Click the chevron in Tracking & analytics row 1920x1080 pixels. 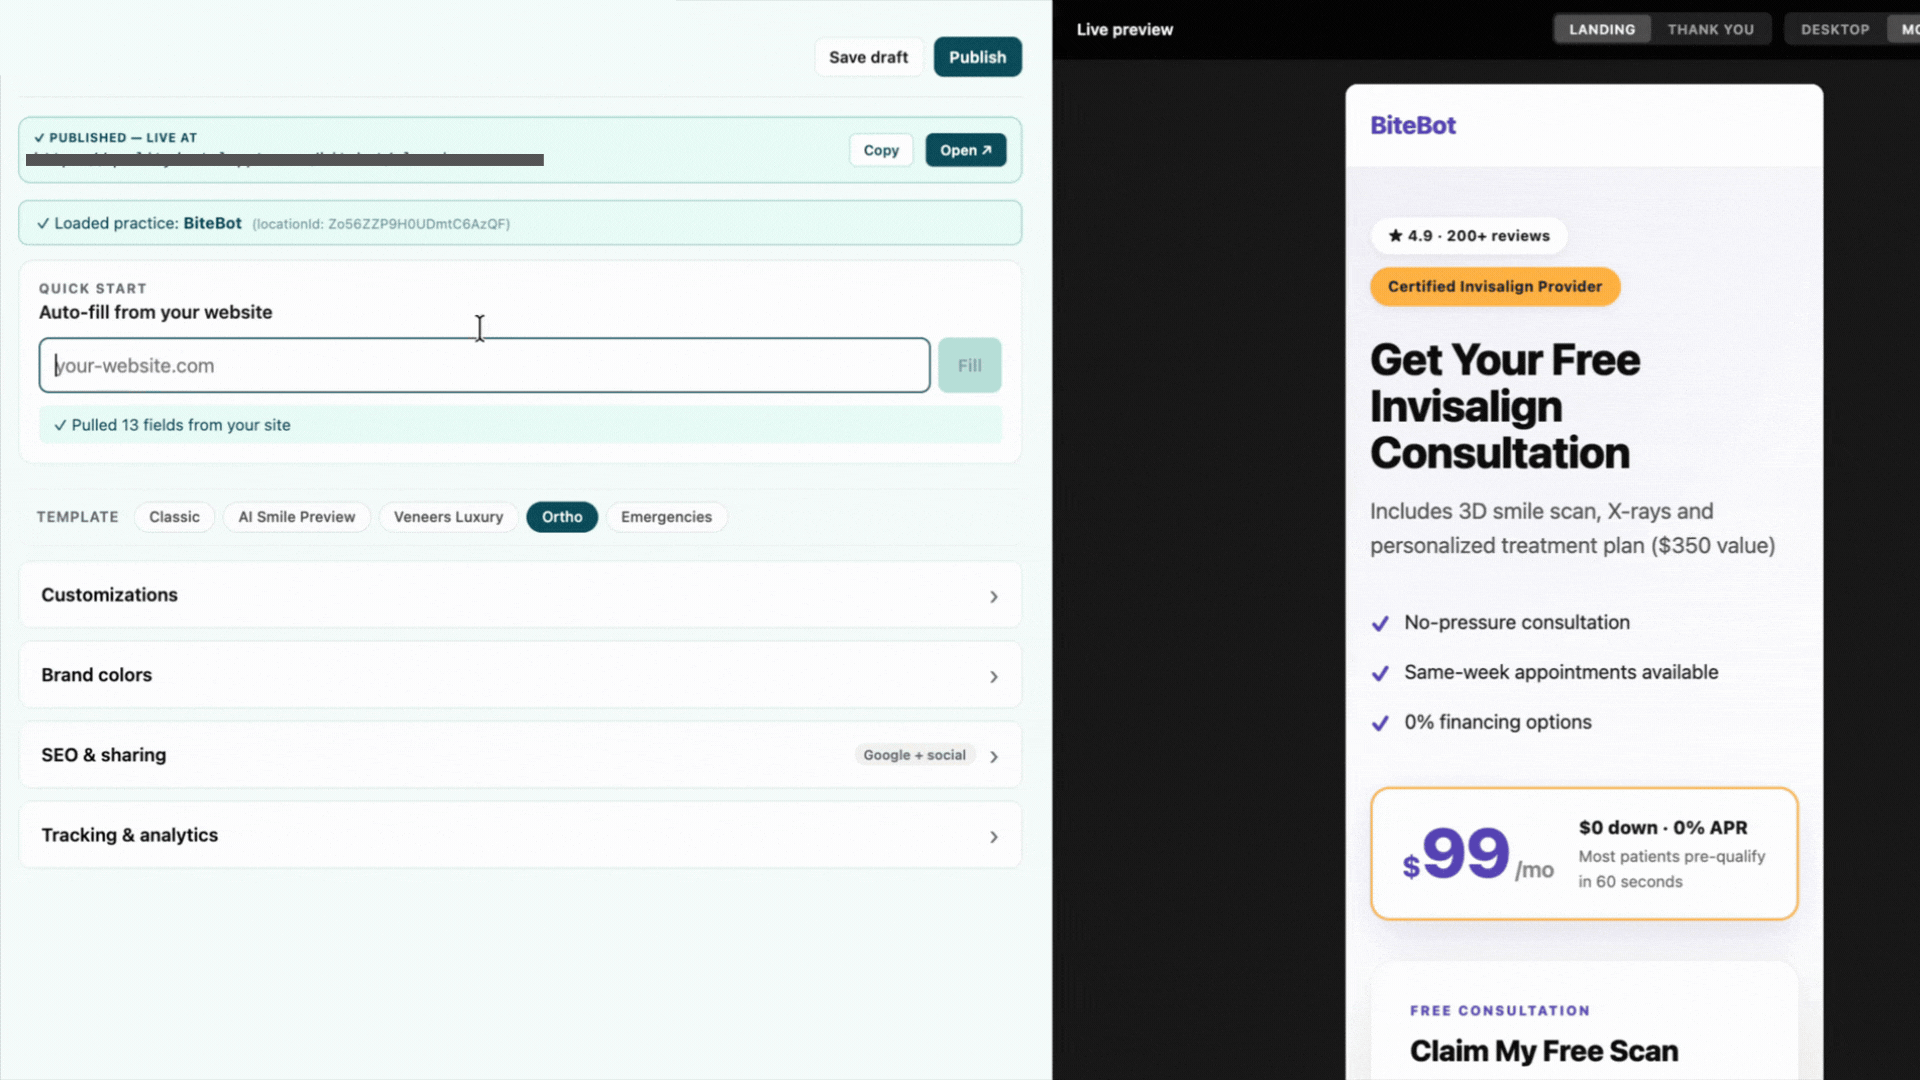[x=993, y=837]
